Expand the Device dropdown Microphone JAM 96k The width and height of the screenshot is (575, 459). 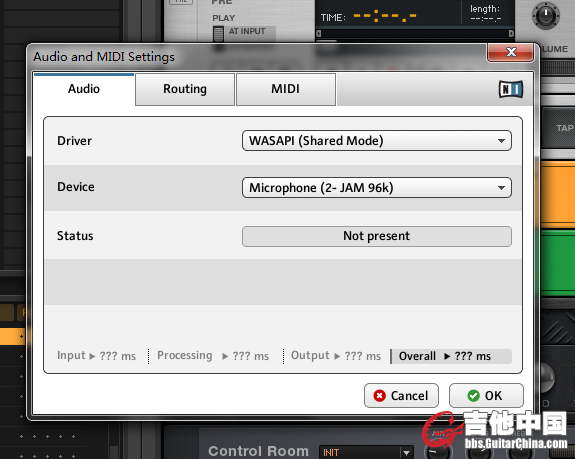point(377,188)
